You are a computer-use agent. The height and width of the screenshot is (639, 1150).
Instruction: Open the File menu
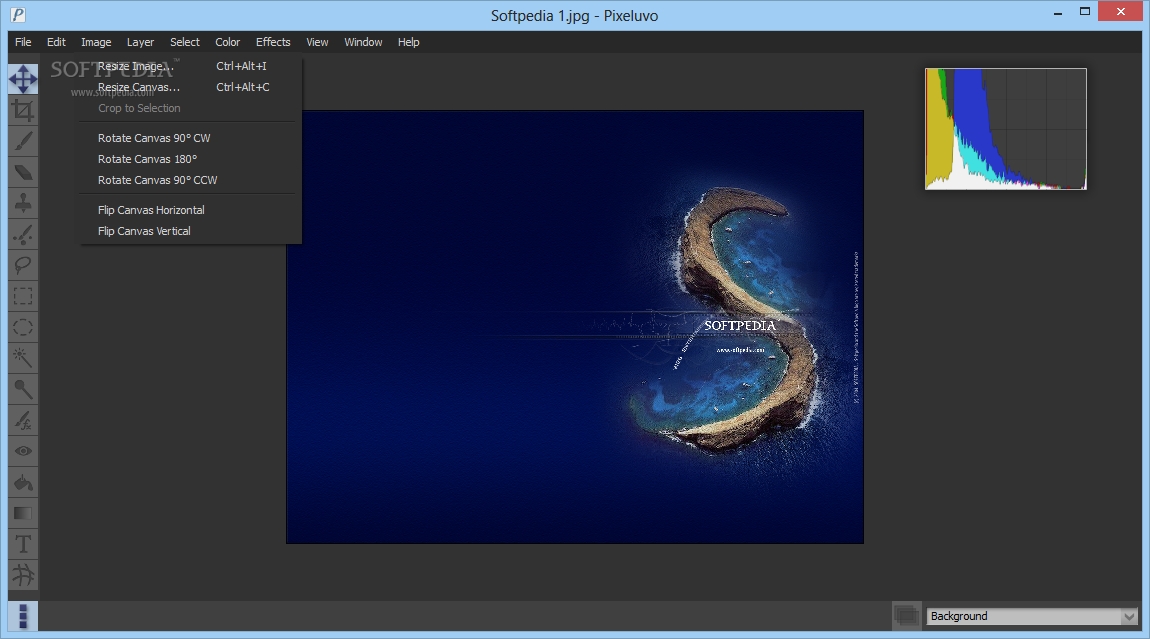pos(23,42)
